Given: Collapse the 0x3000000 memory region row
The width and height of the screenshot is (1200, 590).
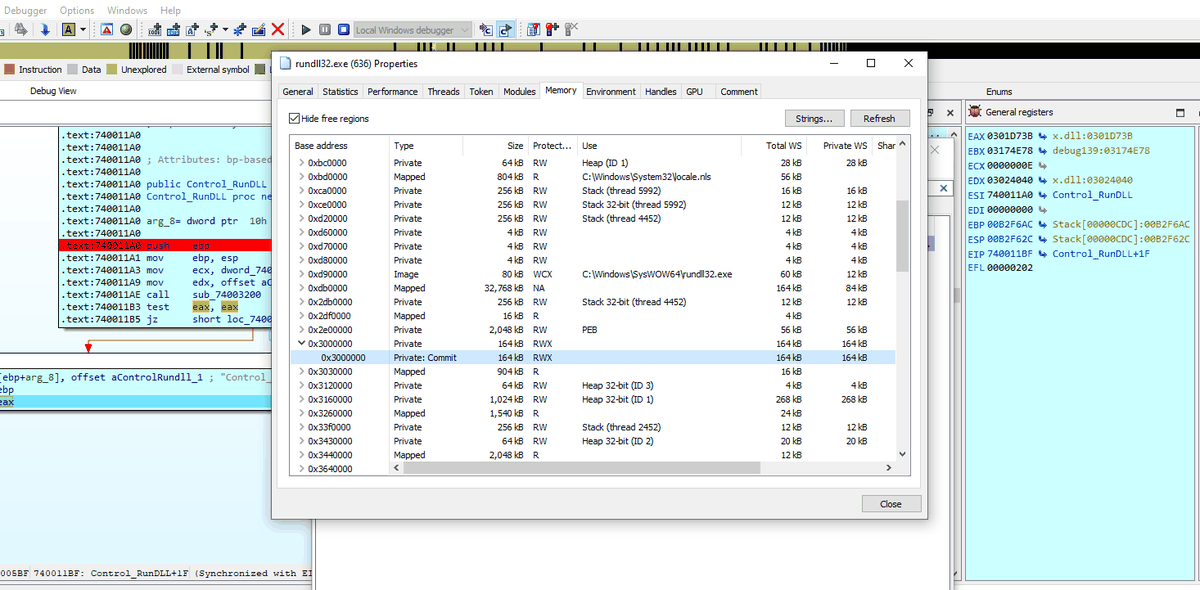Looking at the screenshot, I should click(x=301, y=343).
